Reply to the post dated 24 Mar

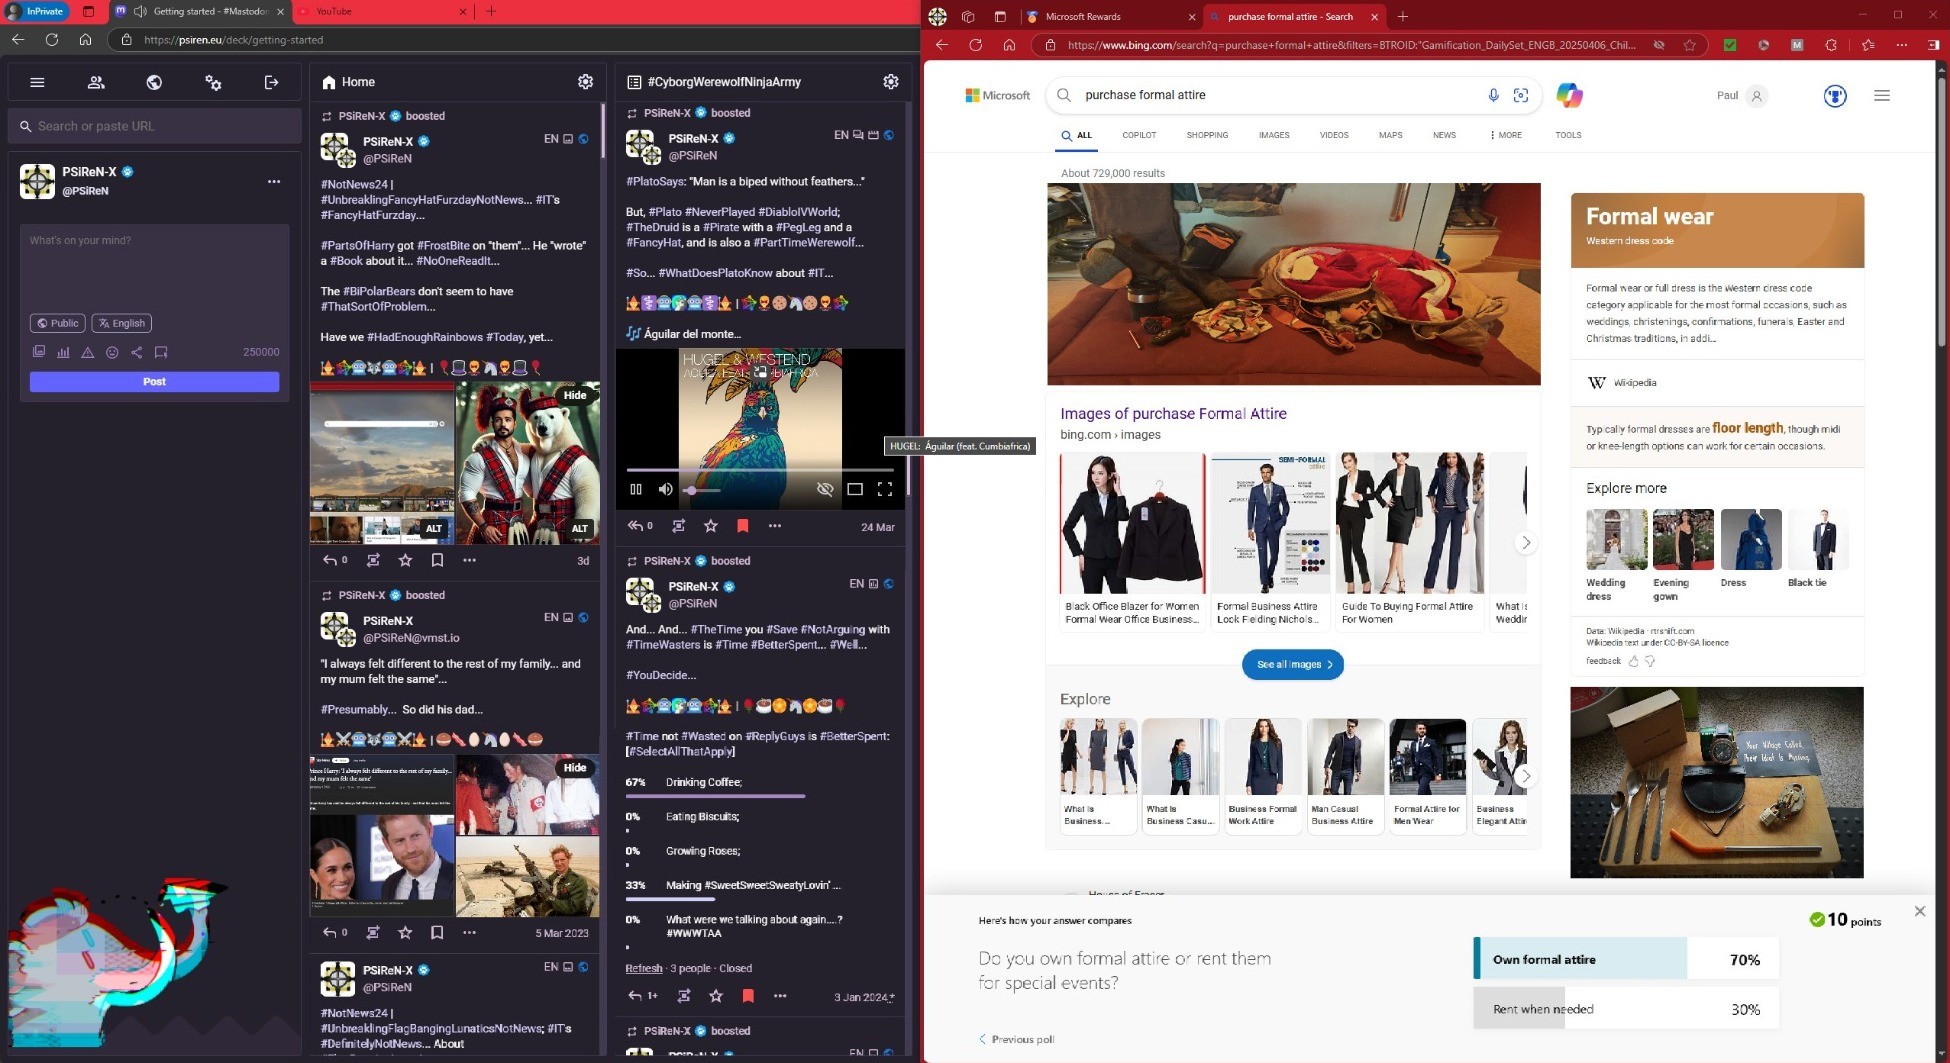[635, 526]
